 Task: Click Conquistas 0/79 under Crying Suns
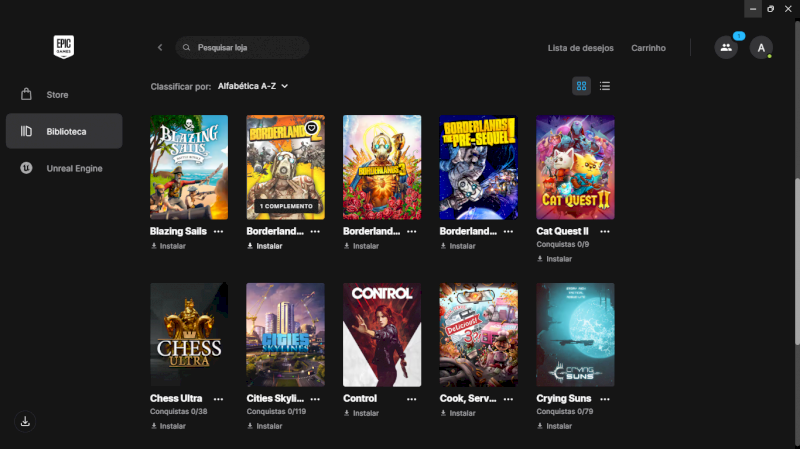tap(565, 411)
